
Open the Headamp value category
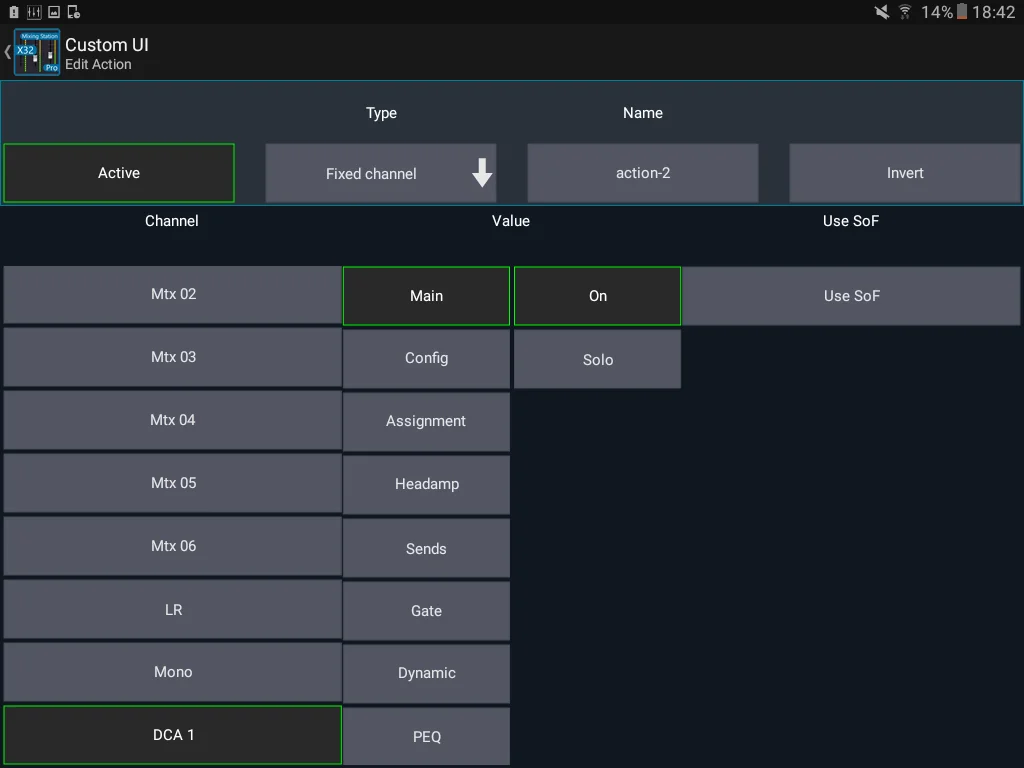click(426, 484)
